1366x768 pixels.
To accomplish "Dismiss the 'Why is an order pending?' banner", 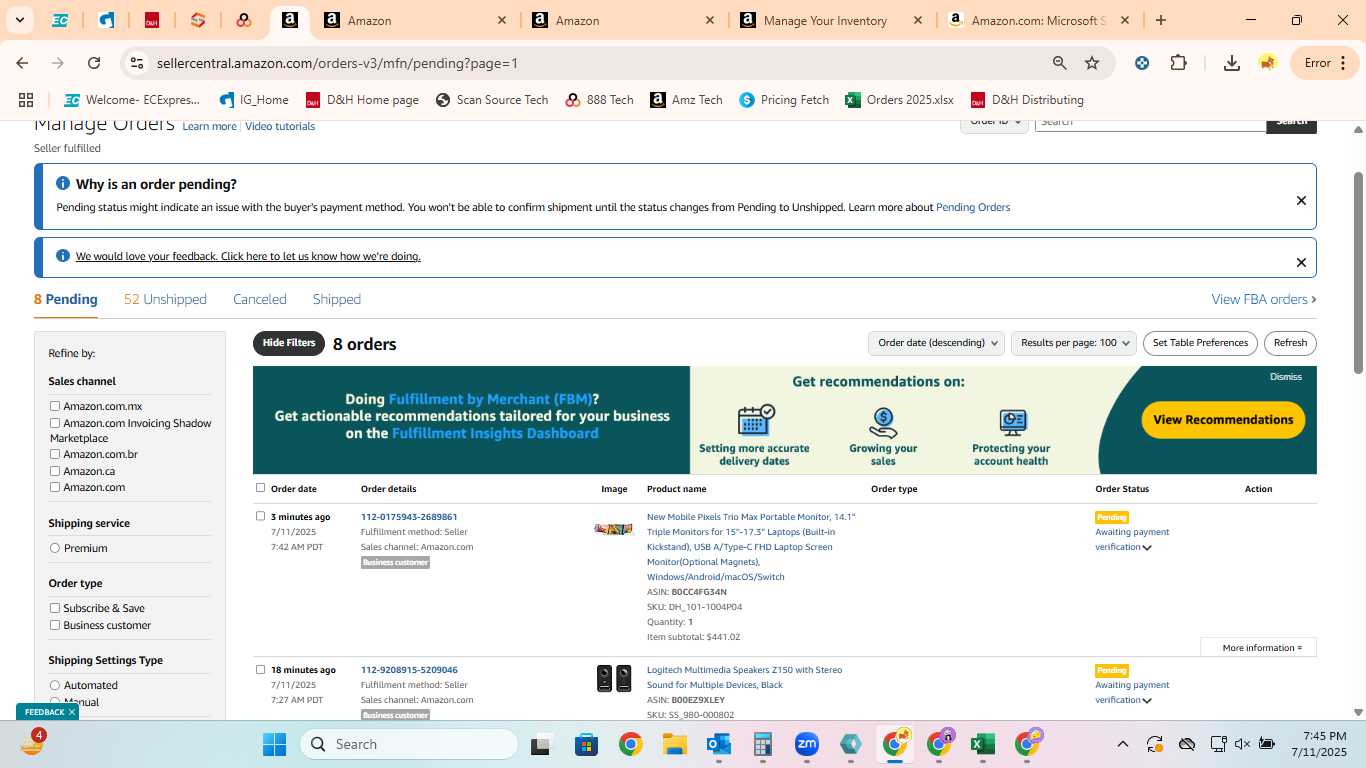I will [1301, 200].
